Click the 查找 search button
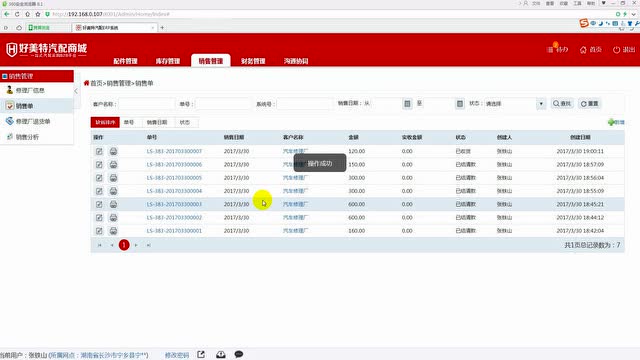640x360 pixels. point(562,104)
